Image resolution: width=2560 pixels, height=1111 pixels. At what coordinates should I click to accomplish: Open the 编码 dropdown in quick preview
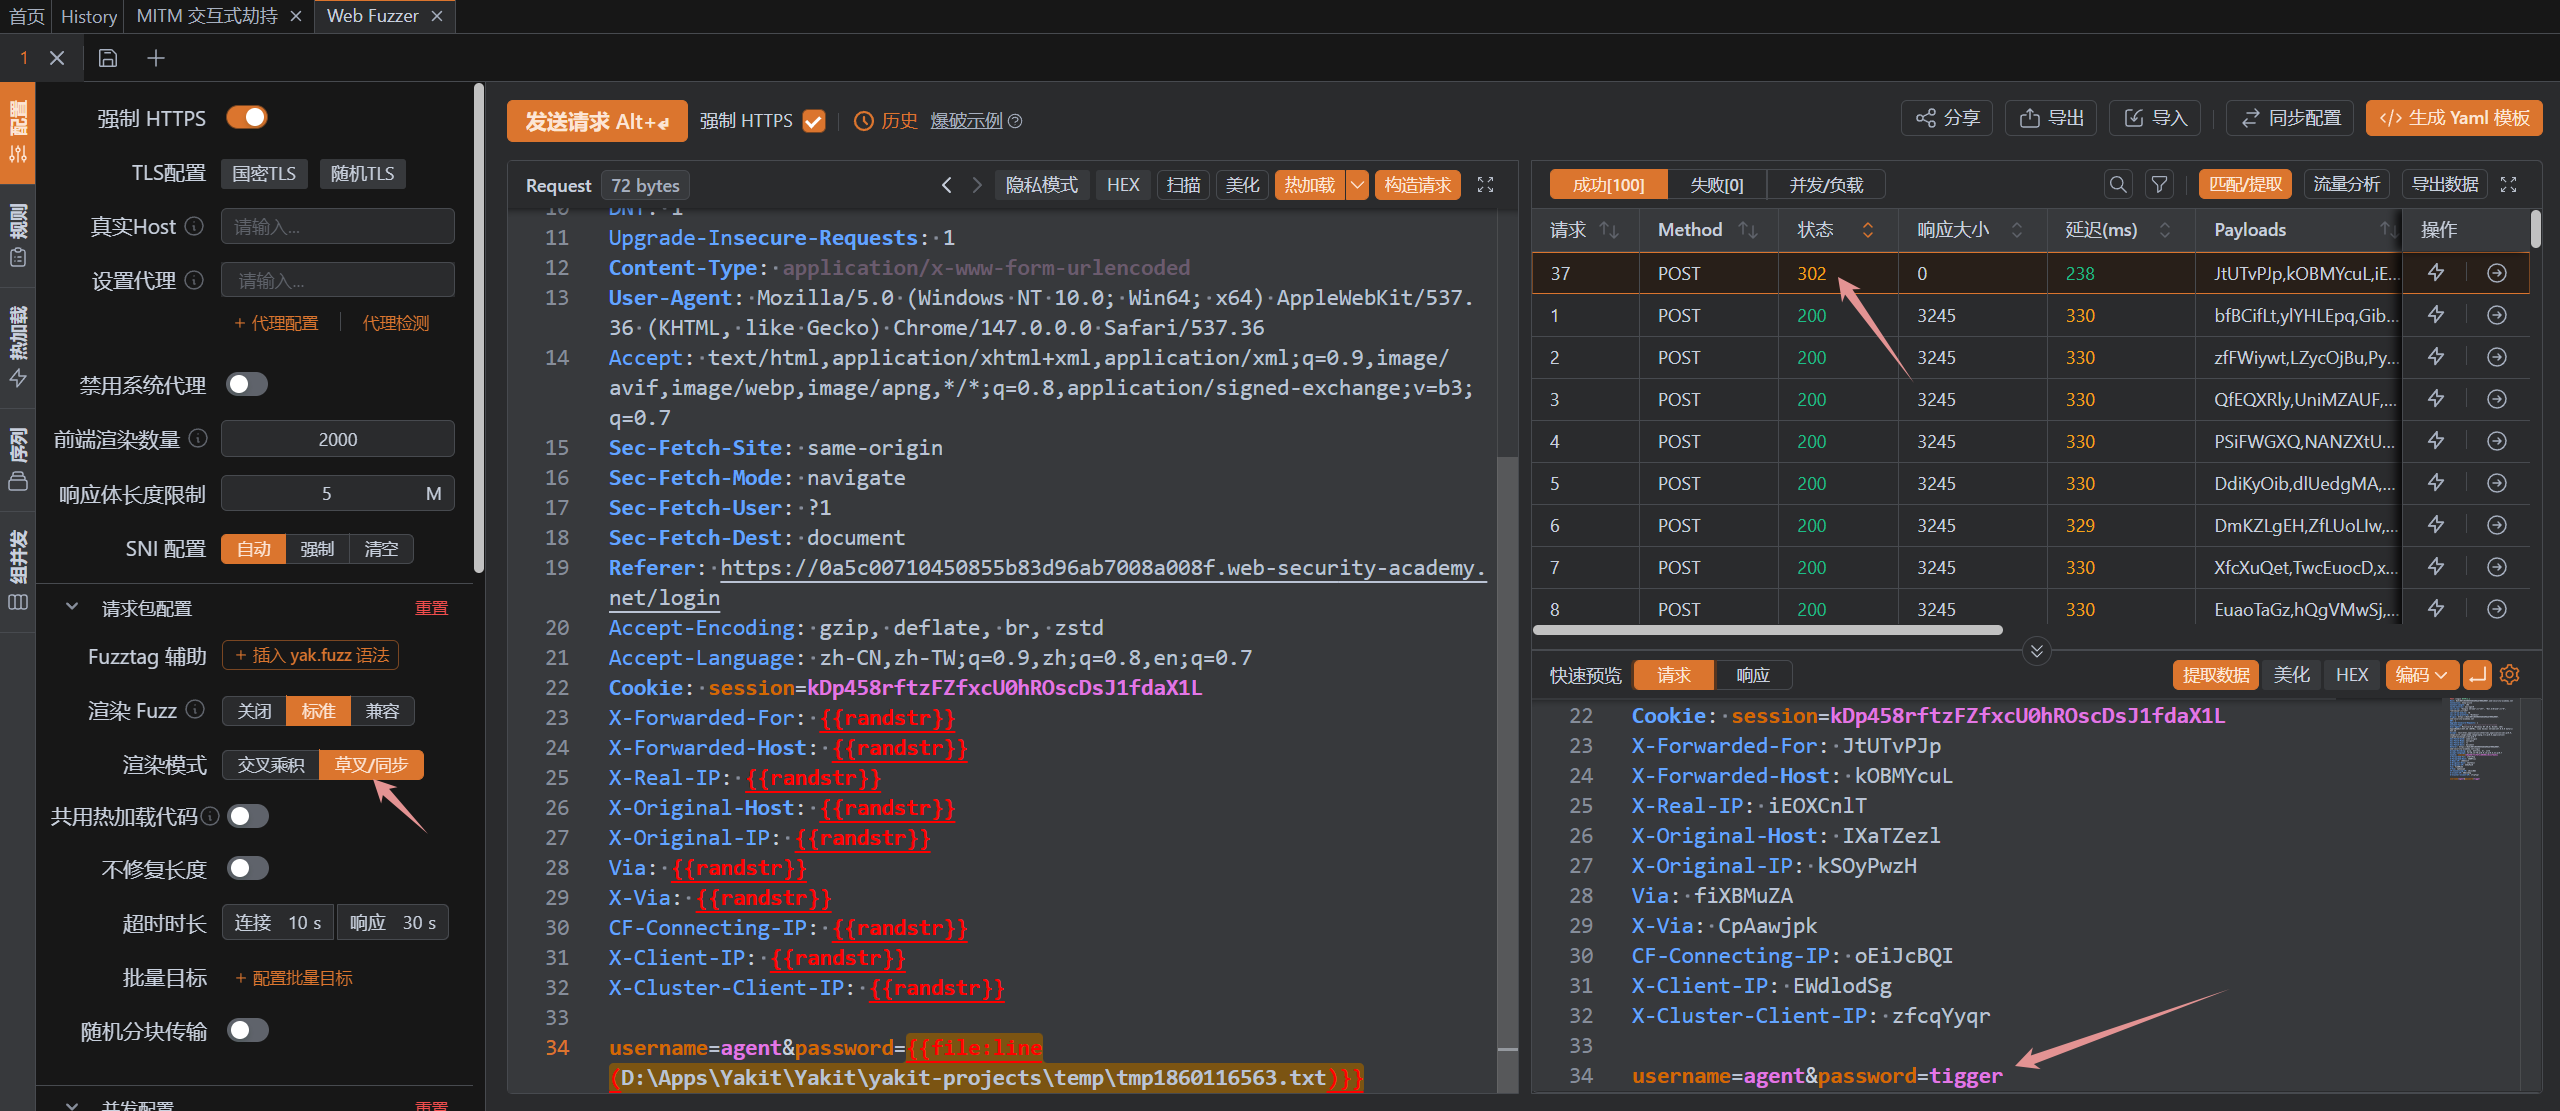click(x=2422, y=675)
